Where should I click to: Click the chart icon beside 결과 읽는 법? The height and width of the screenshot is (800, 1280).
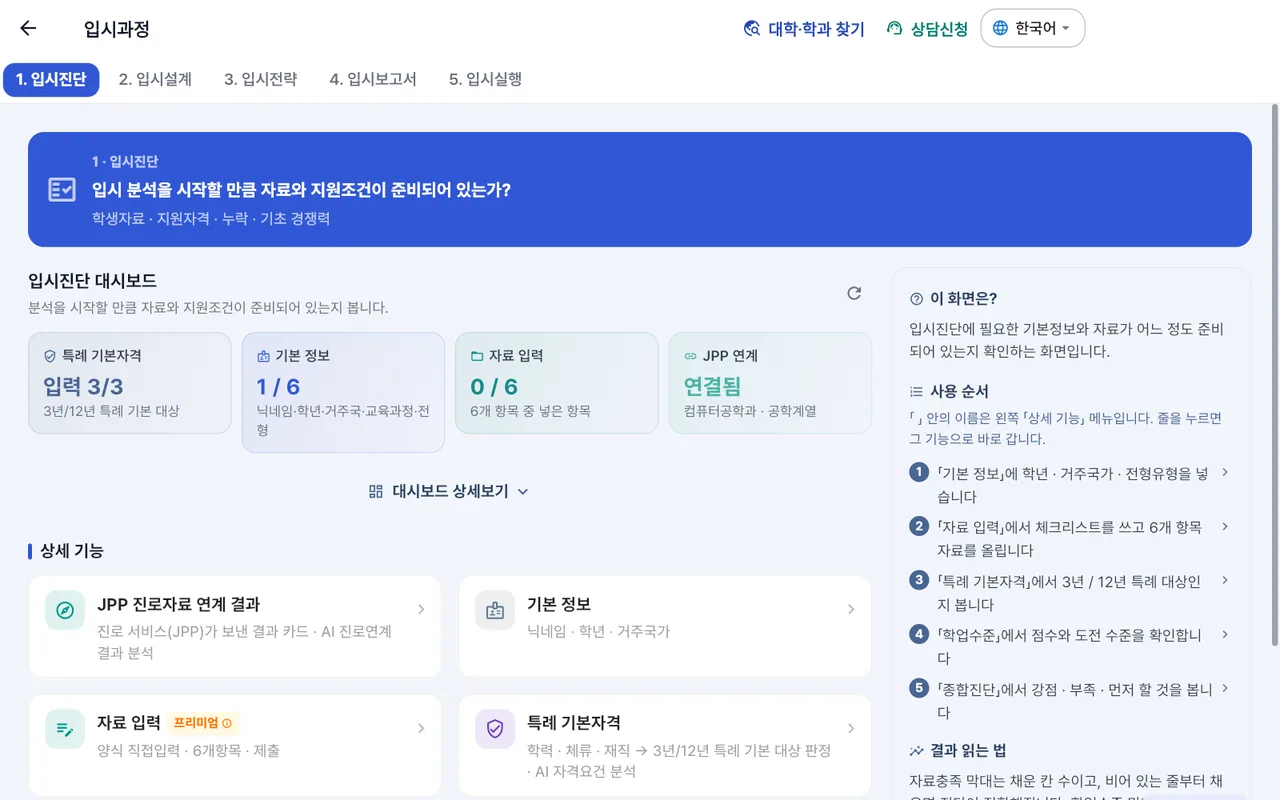click(916, 751)
